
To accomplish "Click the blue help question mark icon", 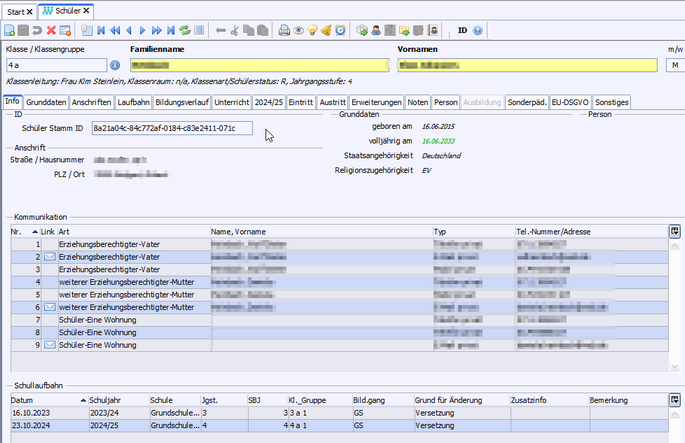I will click(x=478, y=31).
